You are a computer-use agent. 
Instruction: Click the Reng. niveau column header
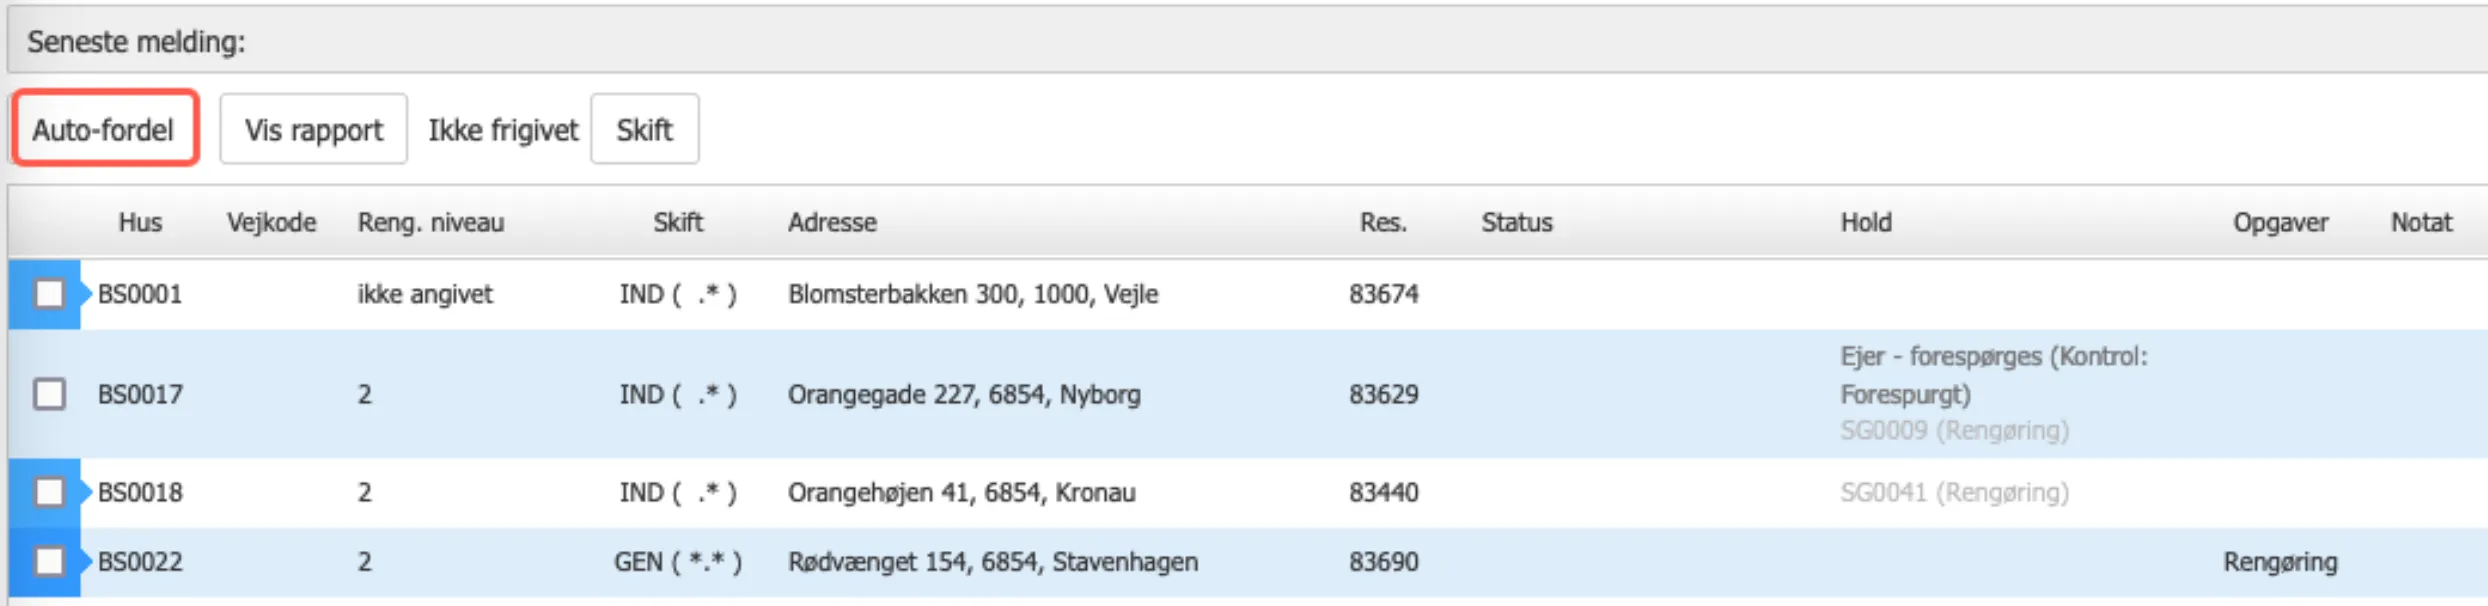point(431,222)
